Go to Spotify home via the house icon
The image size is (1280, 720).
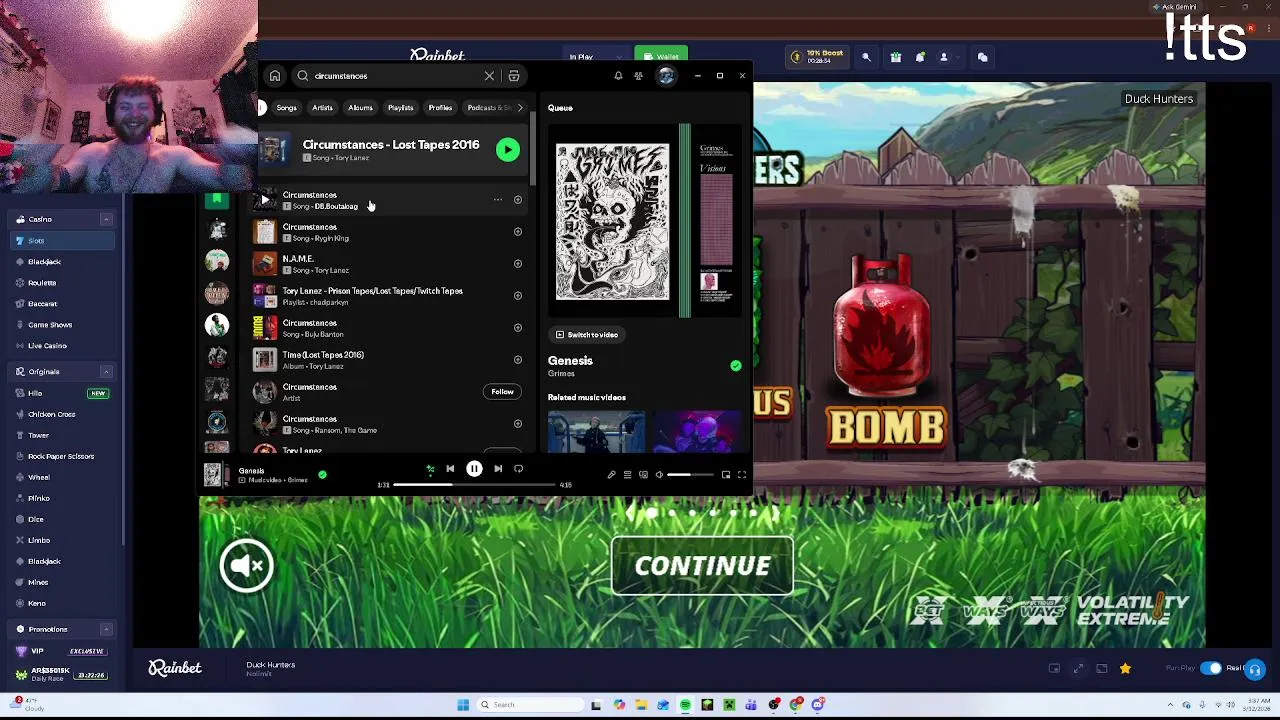[275, 76]
